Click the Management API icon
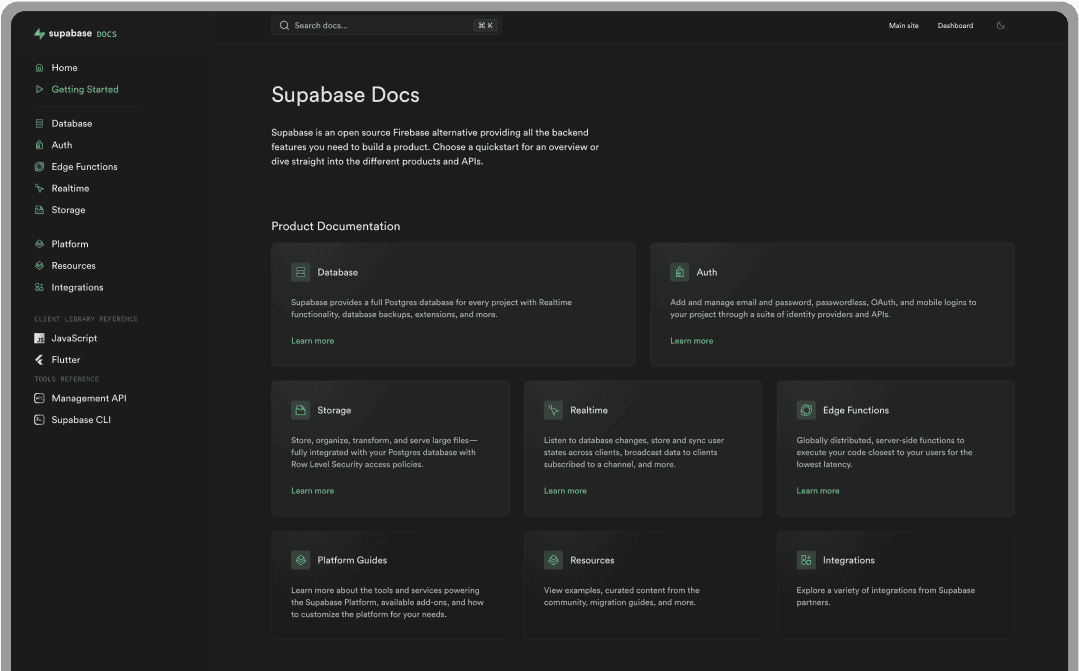This screenshot has width=1079, height=671. (39, 398)
